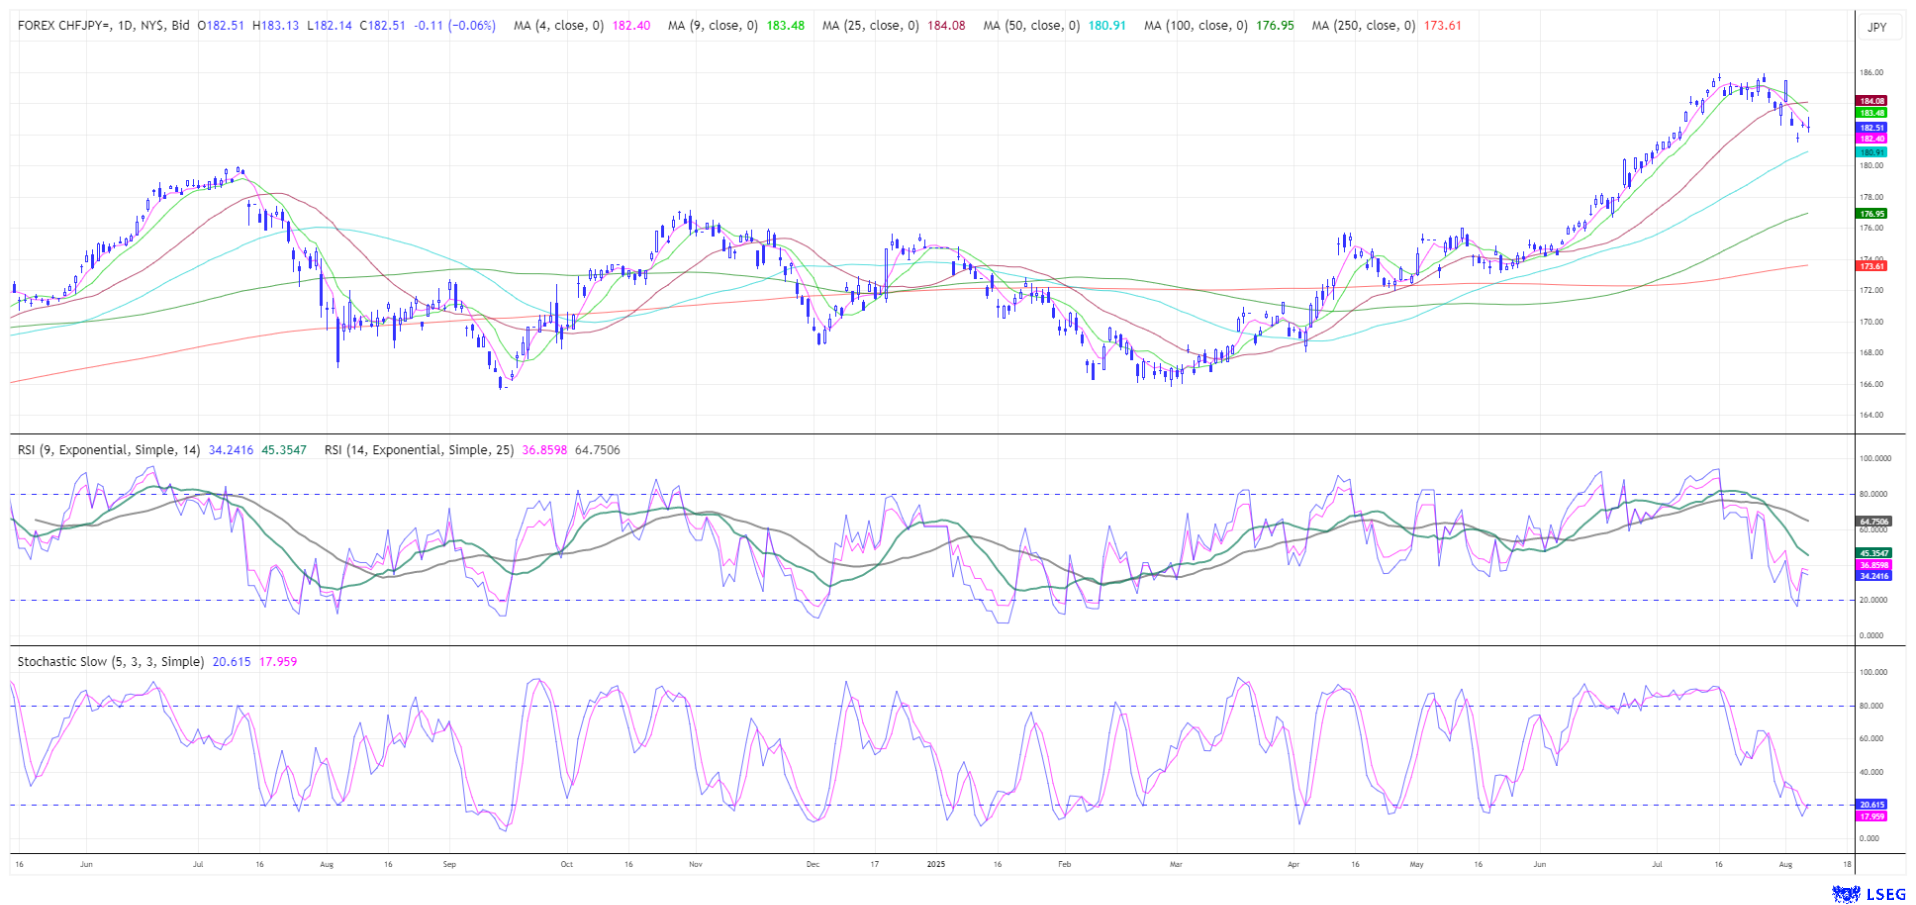Click the MA (4, close, 0) legend
Screen dimensions: 1916x905
pos(558,26)
